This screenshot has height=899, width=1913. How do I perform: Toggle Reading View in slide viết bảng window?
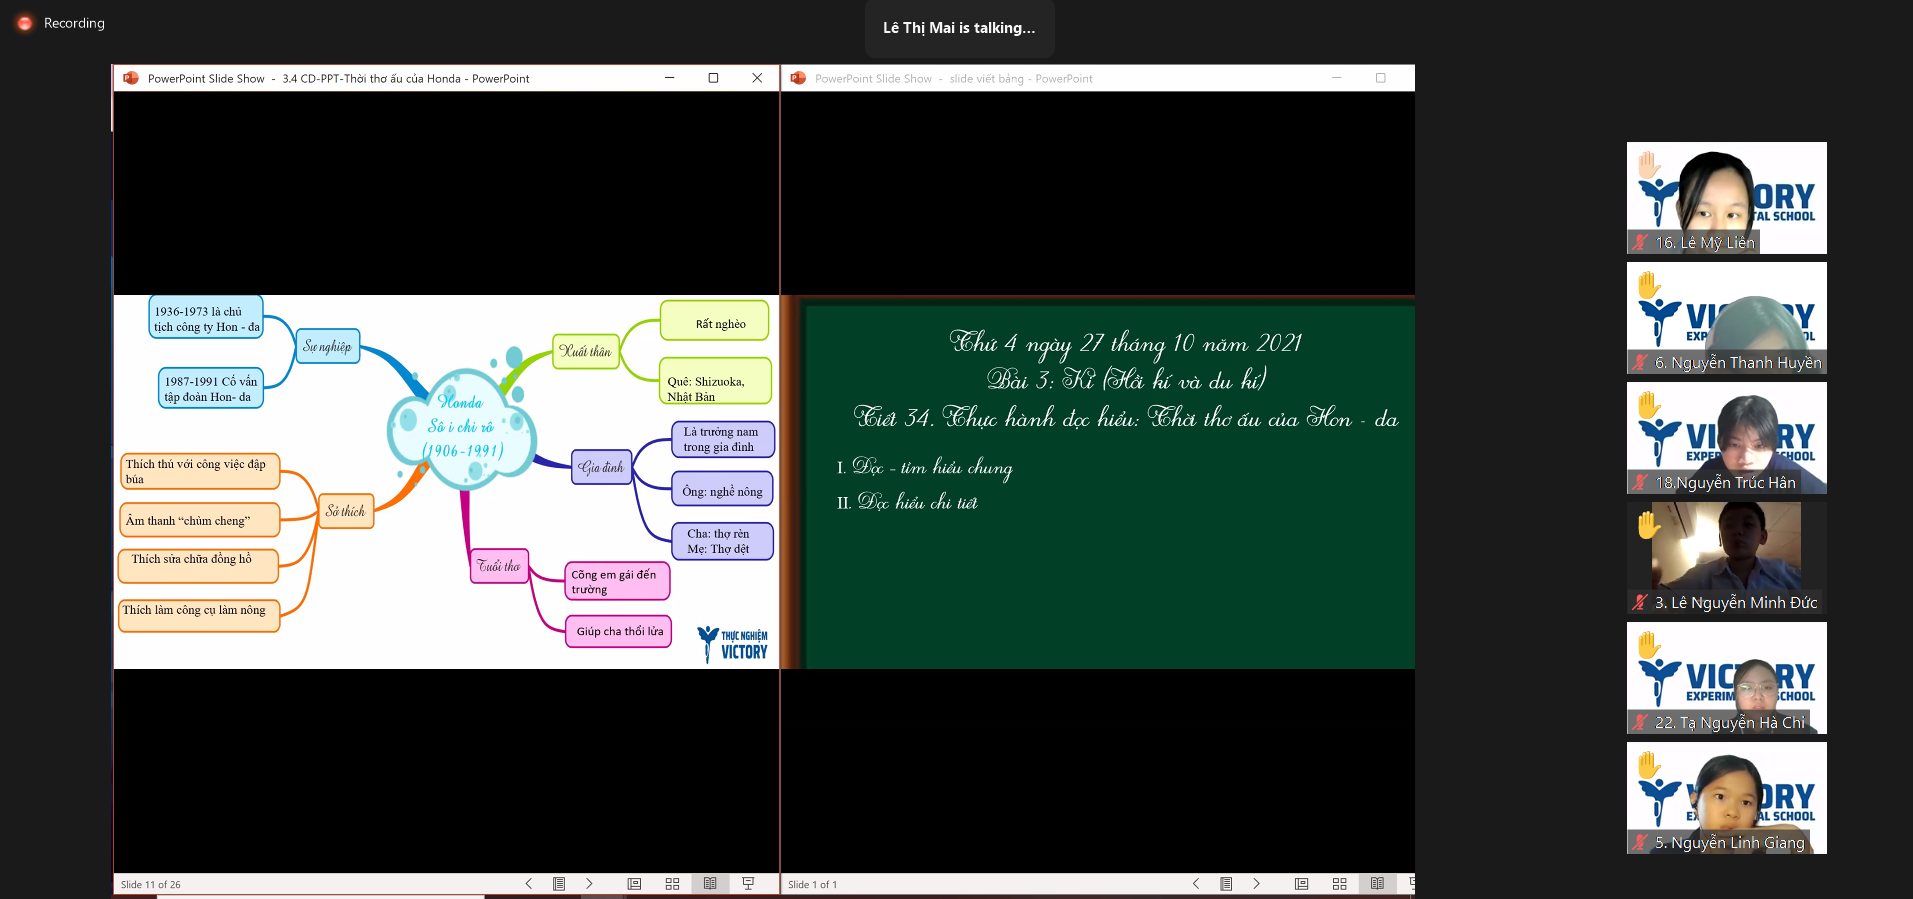point(1377,884)
